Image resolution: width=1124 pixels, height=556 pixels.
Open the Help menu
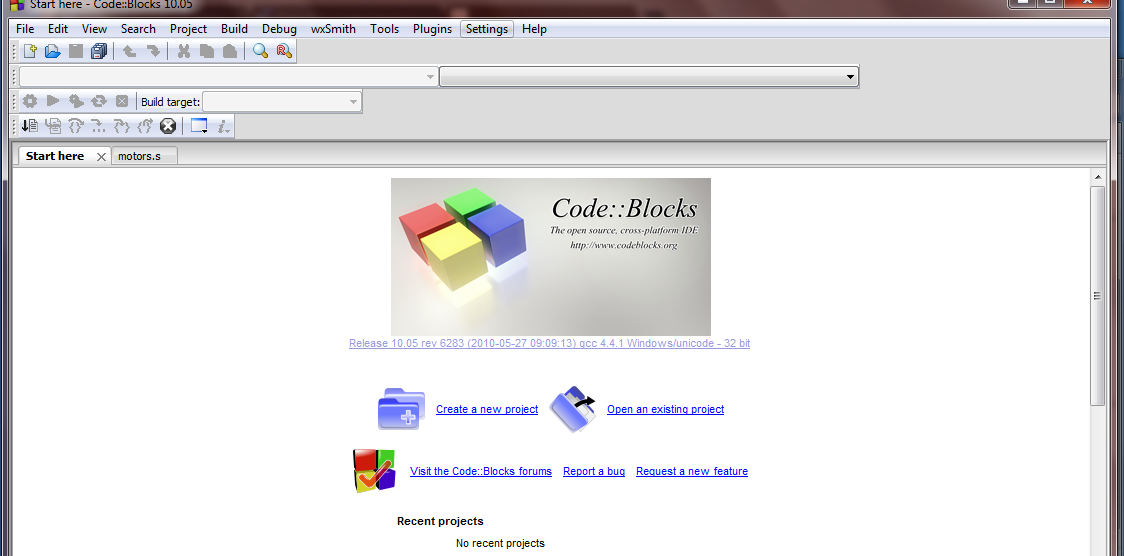click(534, 29)
